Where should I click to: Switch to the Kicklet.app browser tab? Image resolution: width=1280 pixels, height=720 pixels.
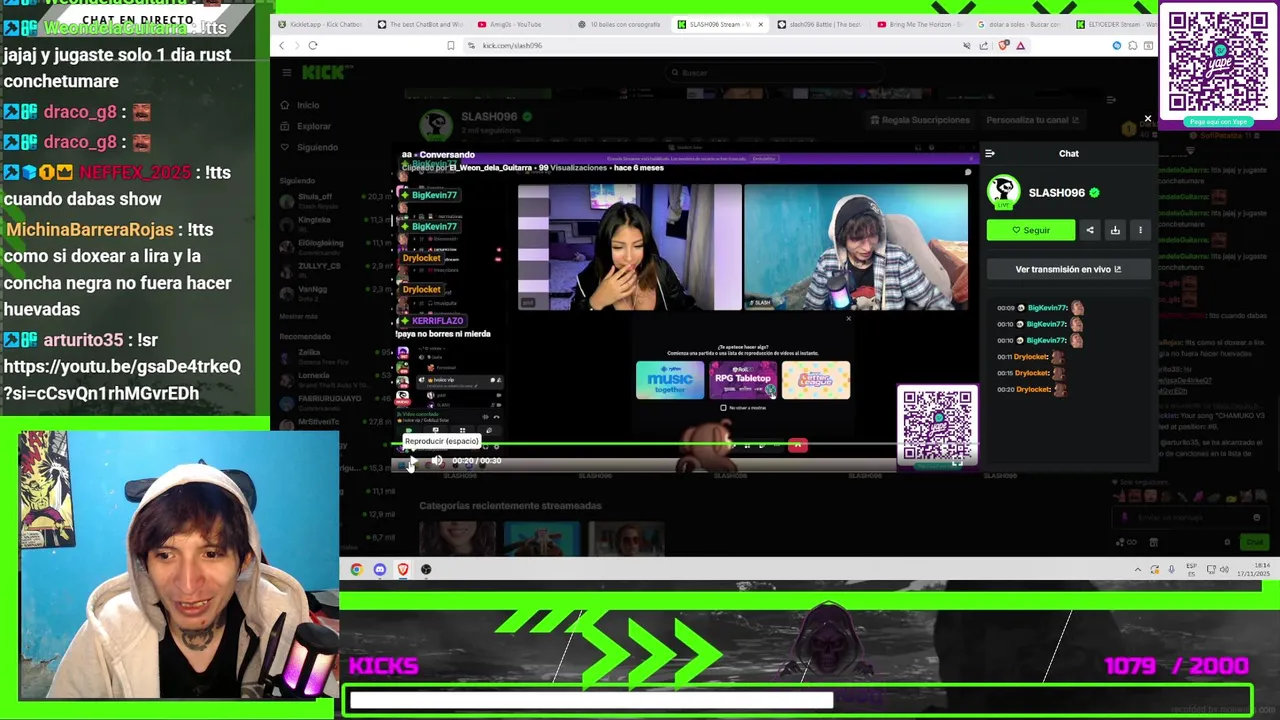pyautogui.click(x=319, y=24)
